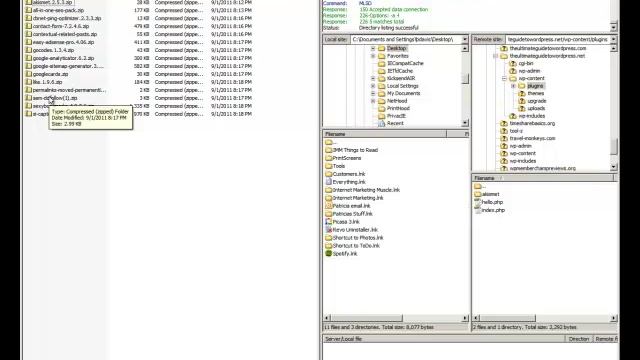Select the googlecards.zip file icon
This screenshot has width=640, height=360.
29,74
